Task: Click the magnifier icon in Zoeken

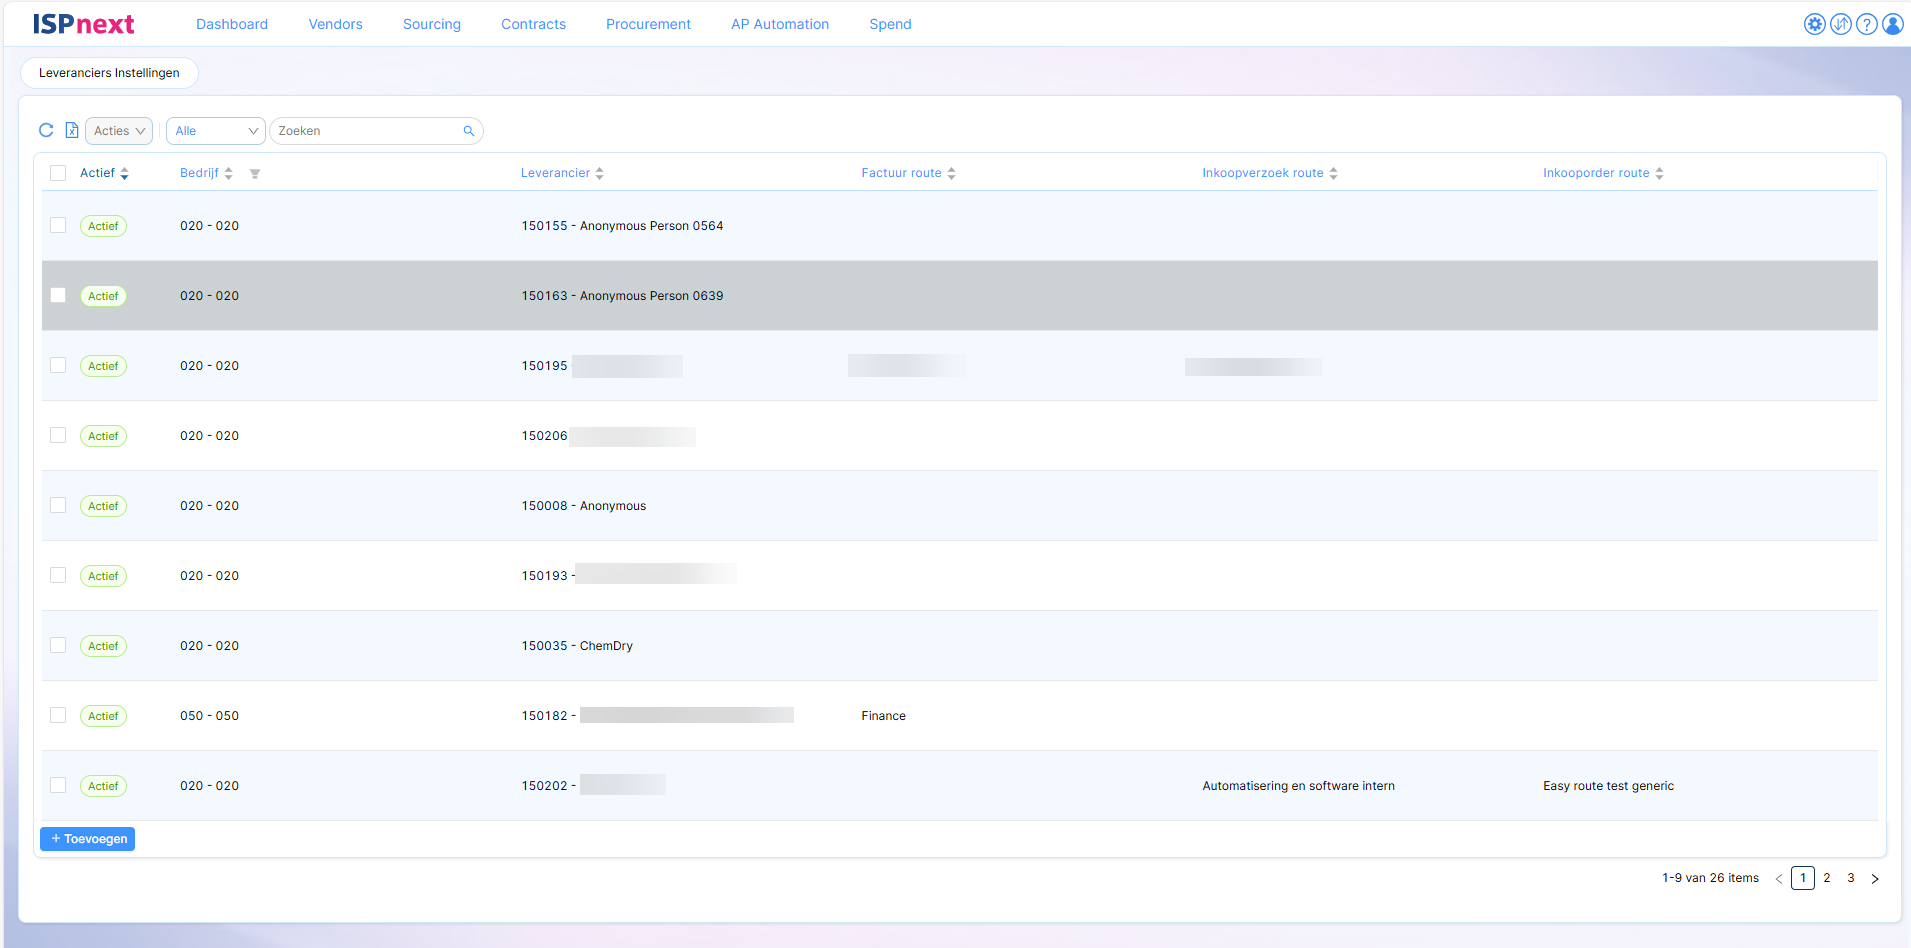Action: [468, 131]
